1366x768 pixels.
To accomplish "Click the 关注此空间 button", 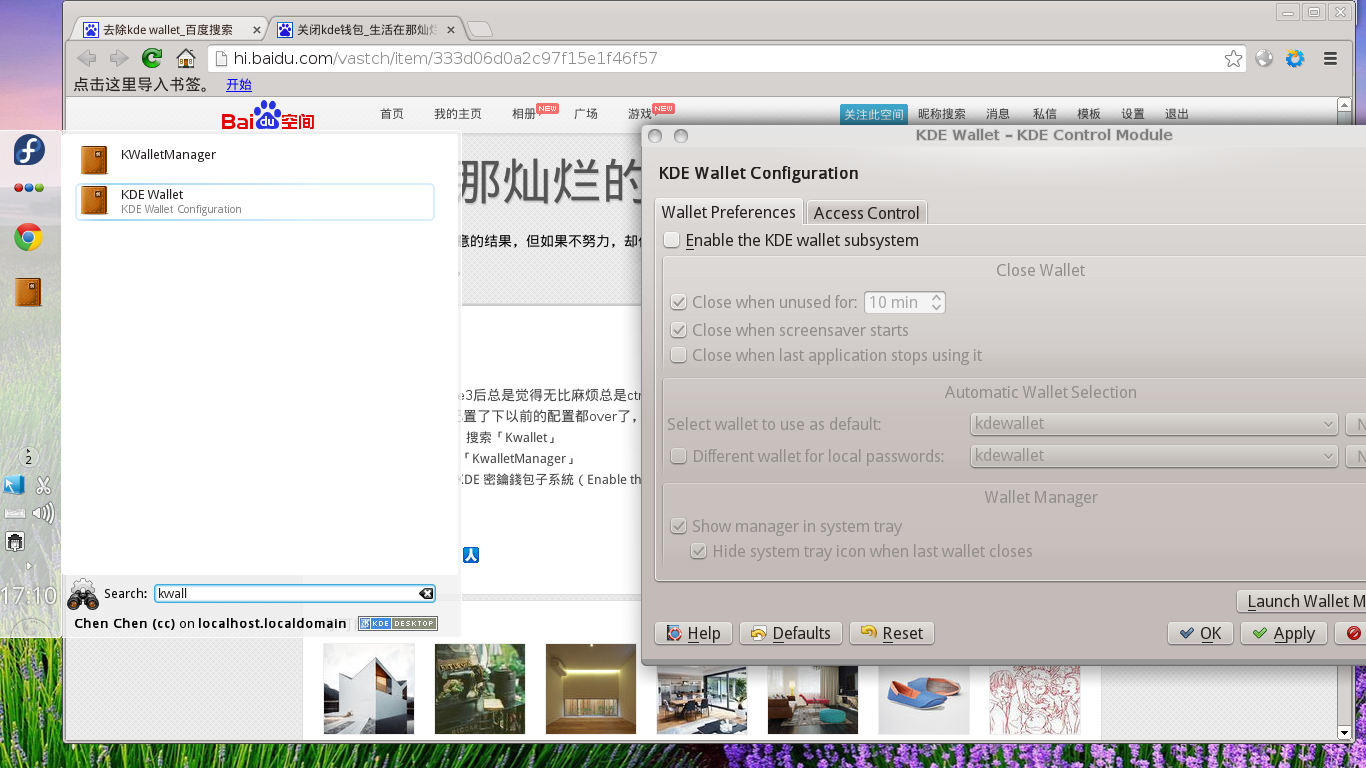I will tap(873, 115).
